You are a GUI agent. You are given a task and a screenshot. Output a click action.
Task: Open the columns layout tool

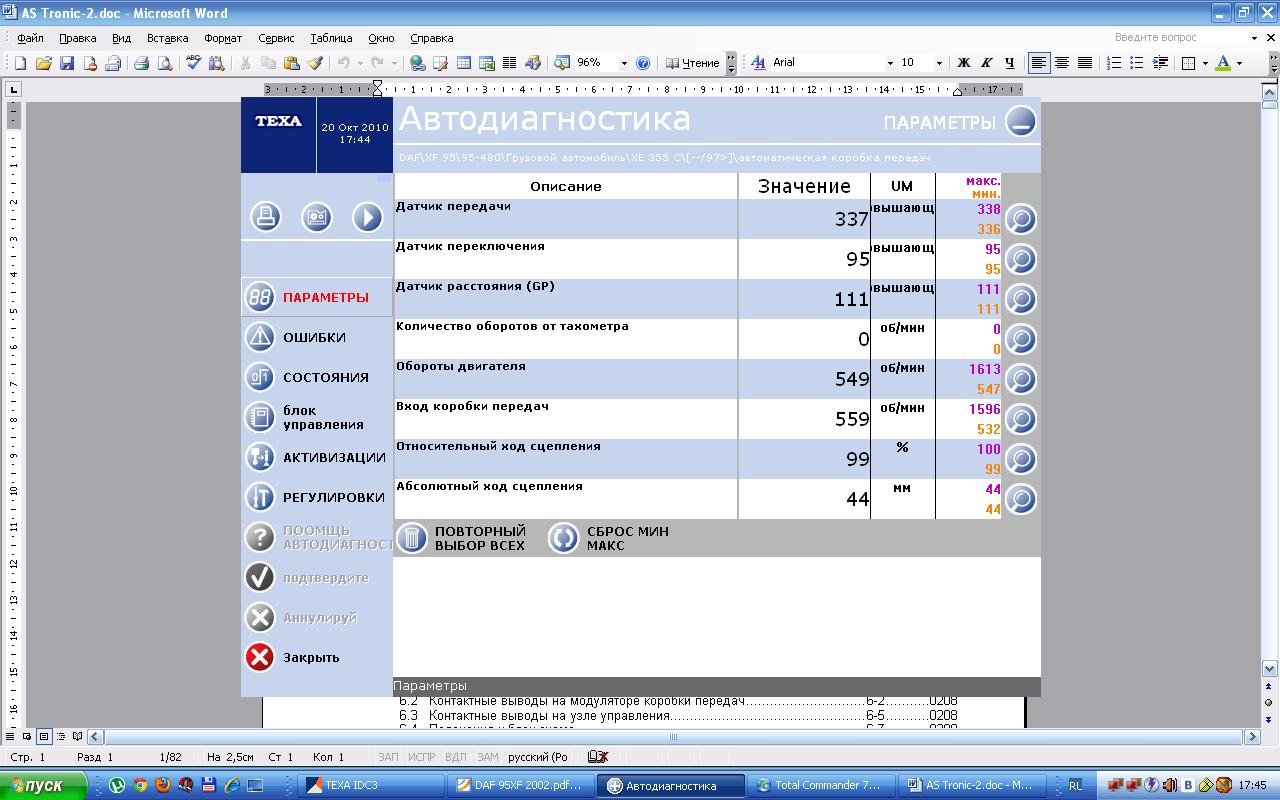tap(509, 63)
